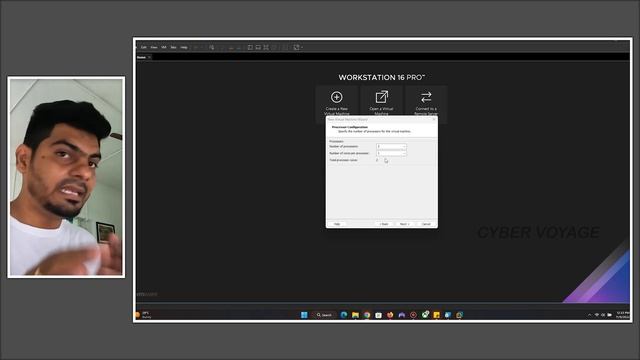Click the battery tray icon
Image resolution: width=640 pixels, height=360 pixels.
(609, 315)
